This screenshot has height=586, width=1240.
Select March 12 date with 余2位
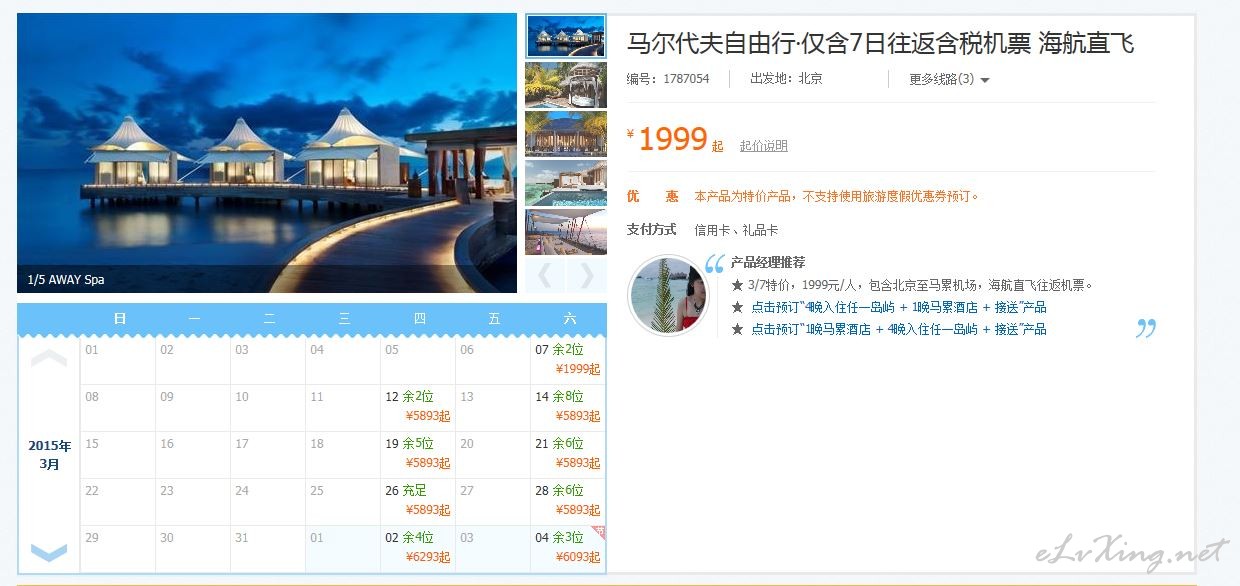[418, 407]
